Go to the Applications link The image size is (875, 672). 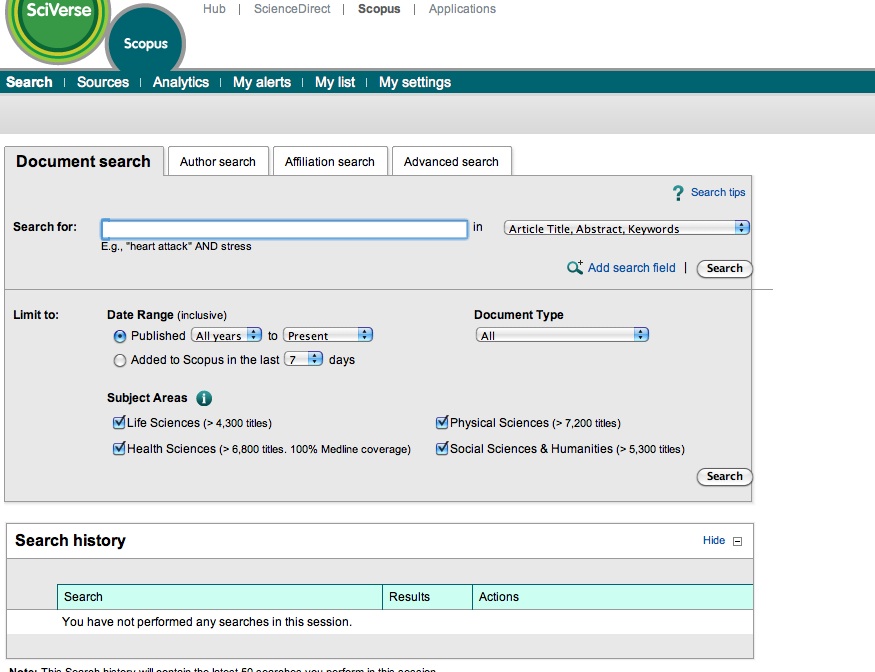pyautogui.click(x=462, y=9)
